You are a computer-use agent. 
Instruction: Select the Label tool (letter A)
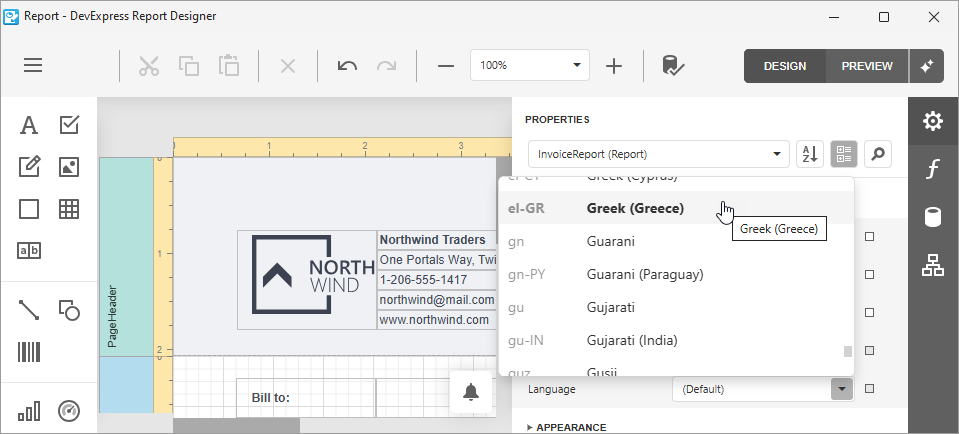[29, 125]
